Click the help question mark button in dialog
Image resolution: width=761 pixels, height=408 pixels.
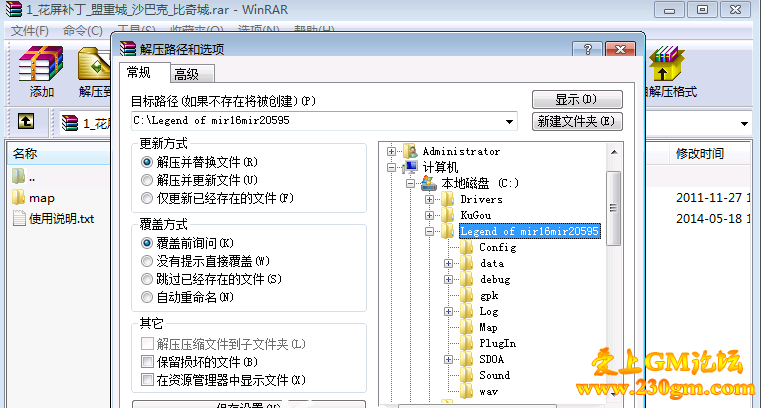coord(587,49)
